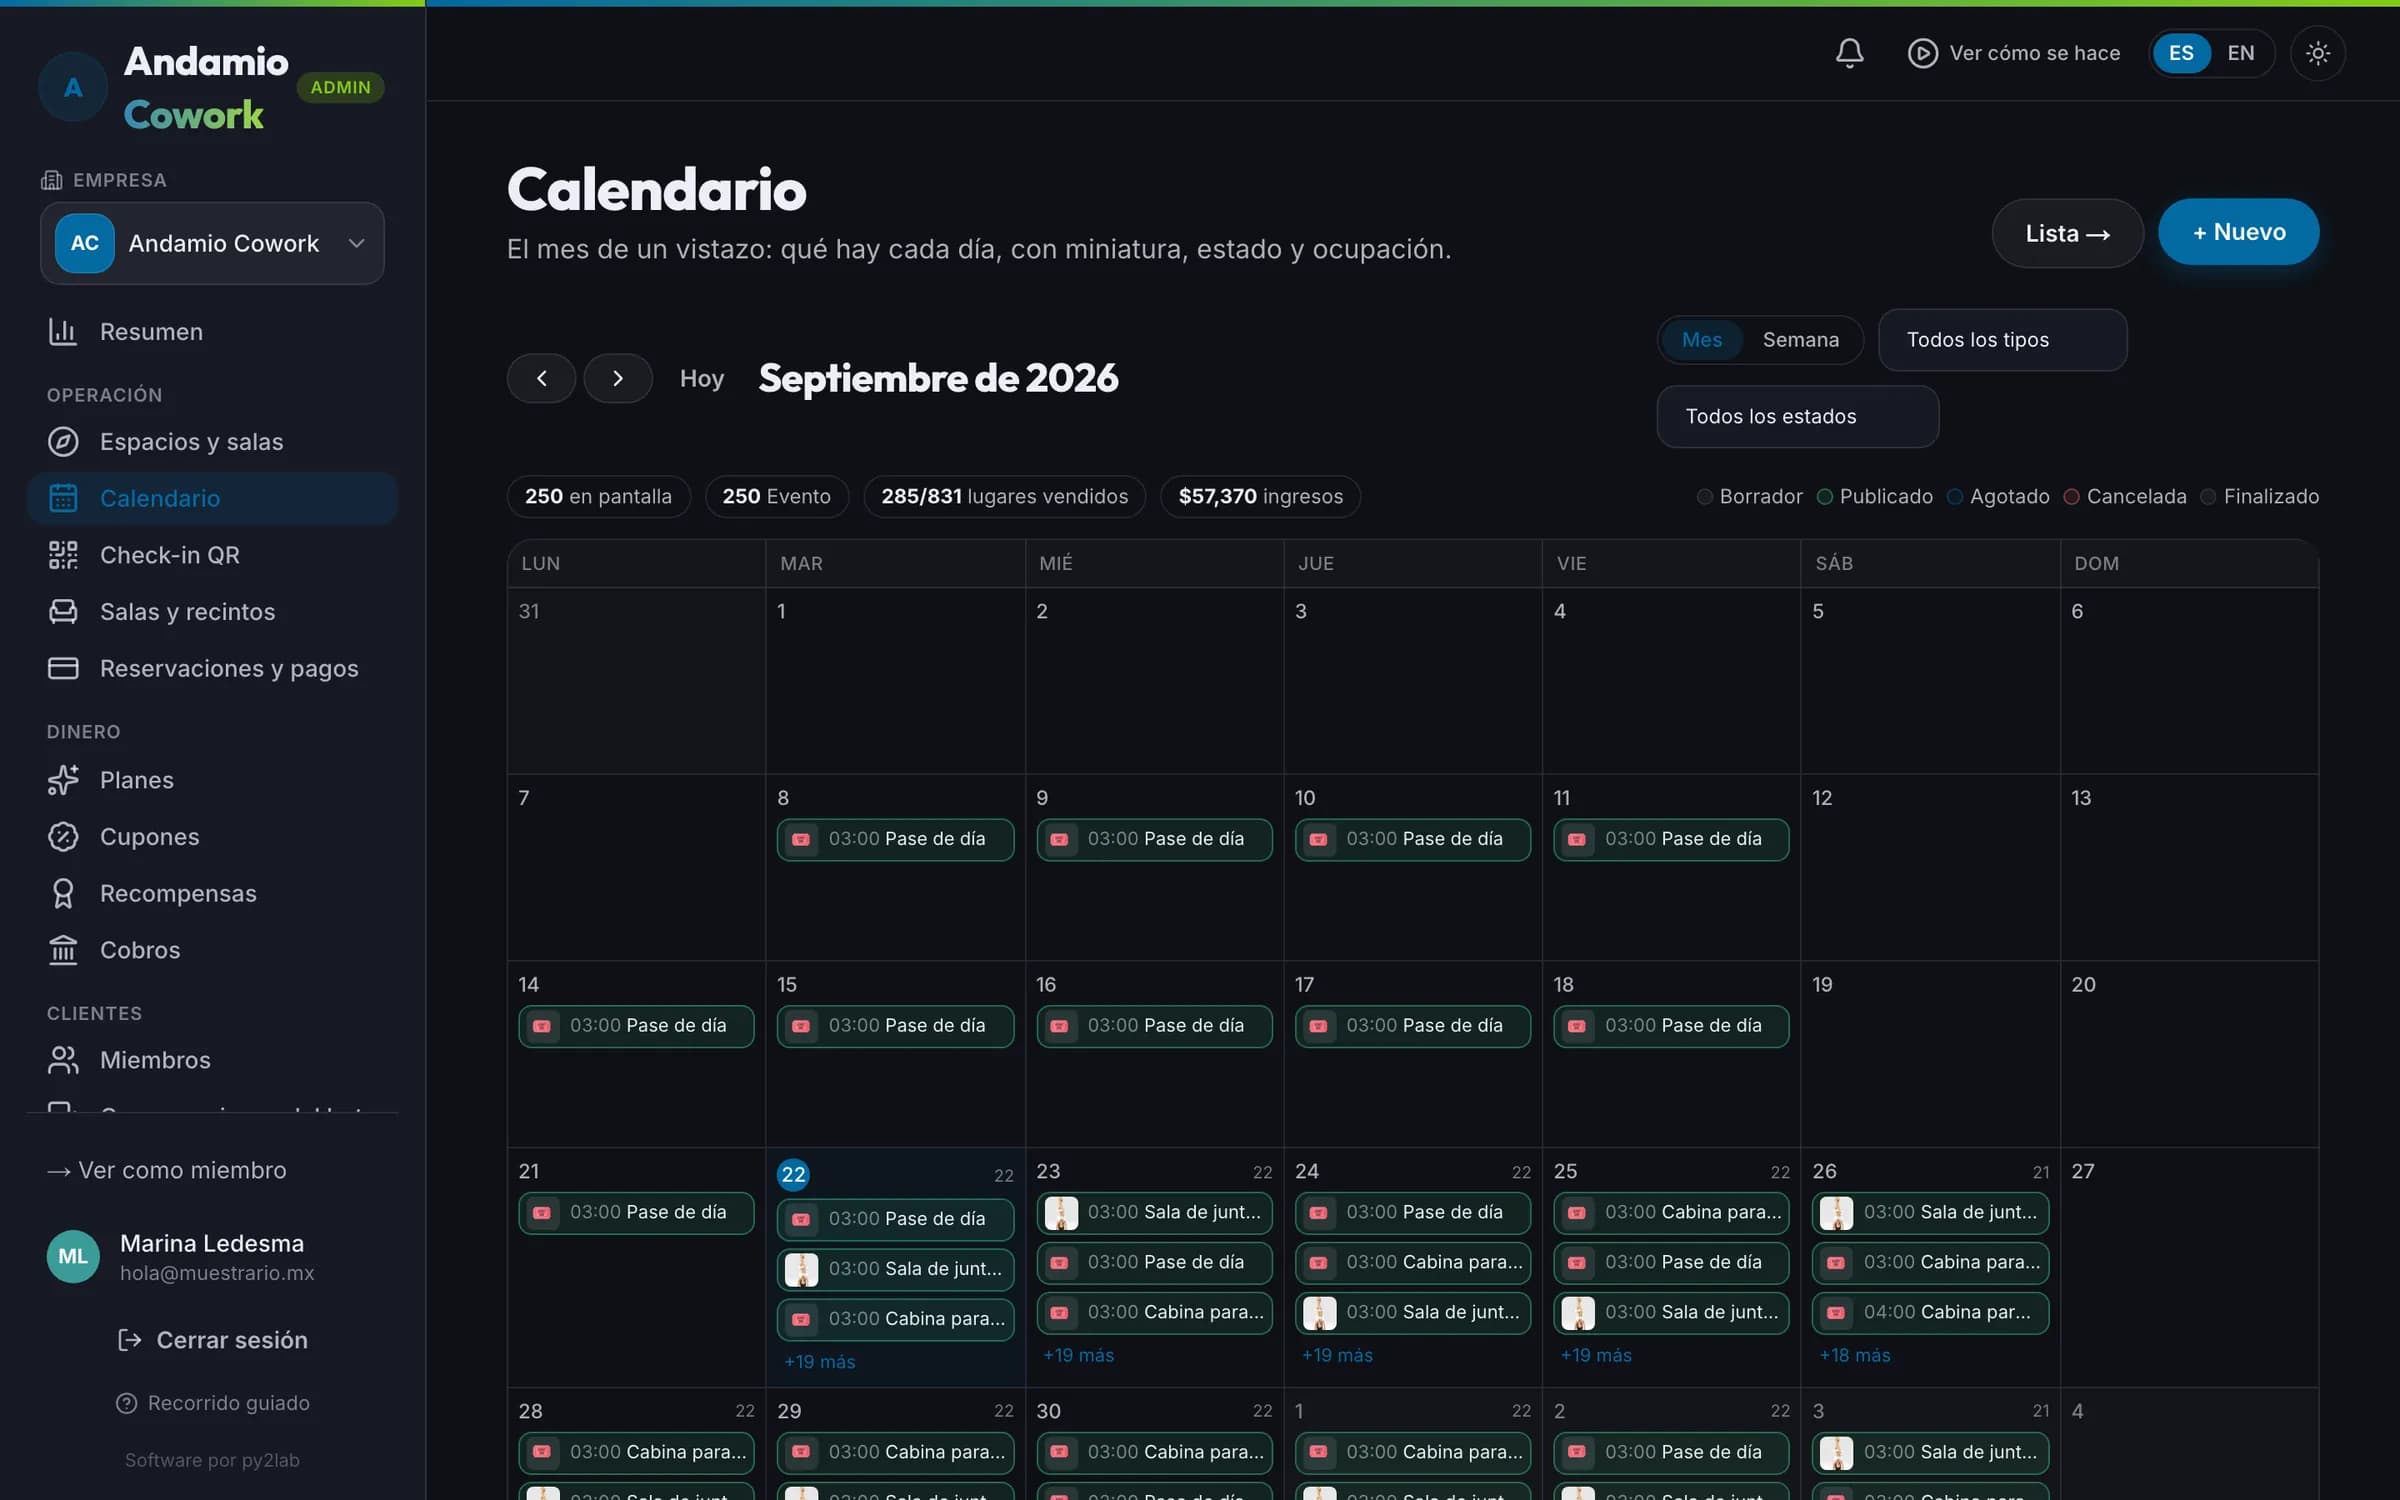Click the Miembros people icon
This screenshot has height=1500, width=2400.
63,1060
